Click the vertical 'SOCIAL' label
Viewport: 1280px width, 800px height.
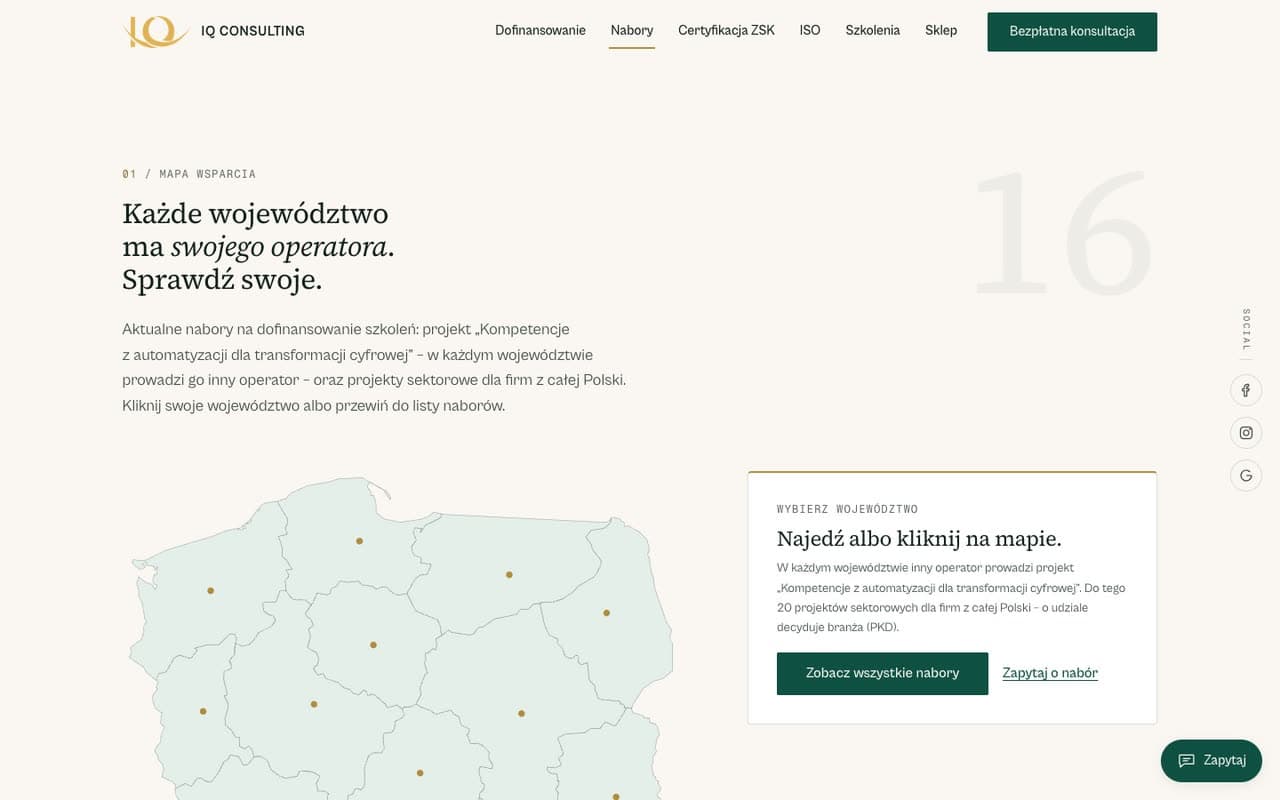point(1246,329)
